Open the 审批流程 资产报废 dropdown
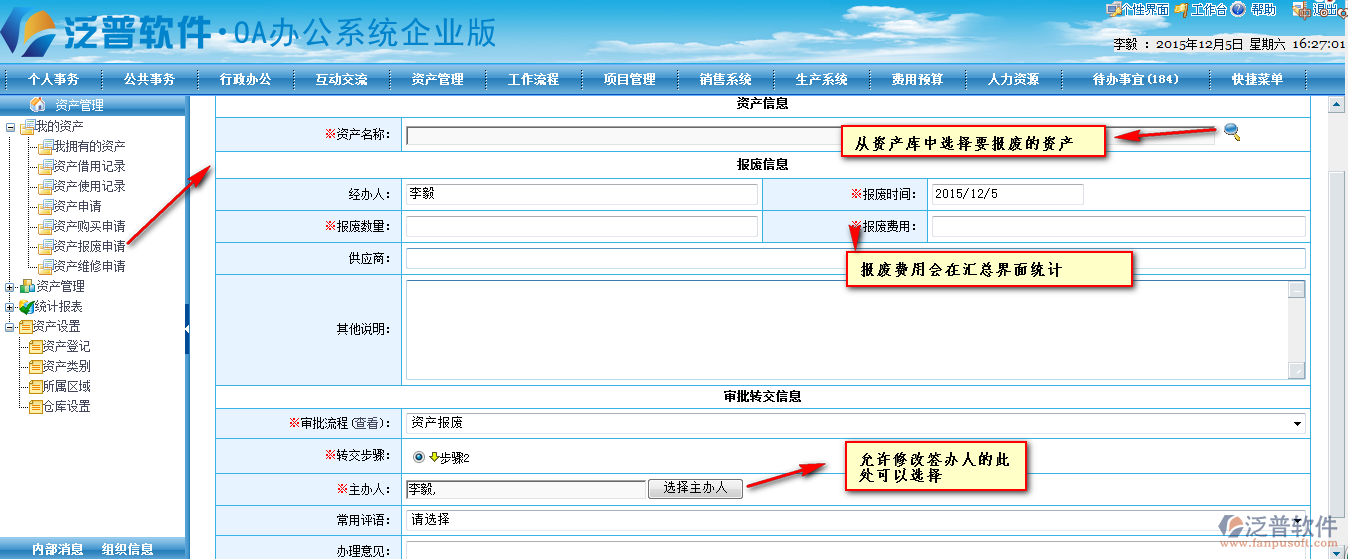 (x=856, y=423)
